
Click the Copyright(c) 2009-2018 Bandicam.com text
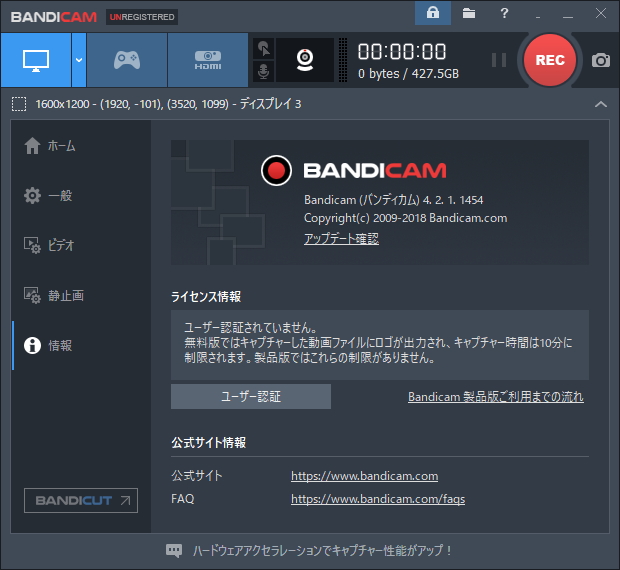coord(405,218)
